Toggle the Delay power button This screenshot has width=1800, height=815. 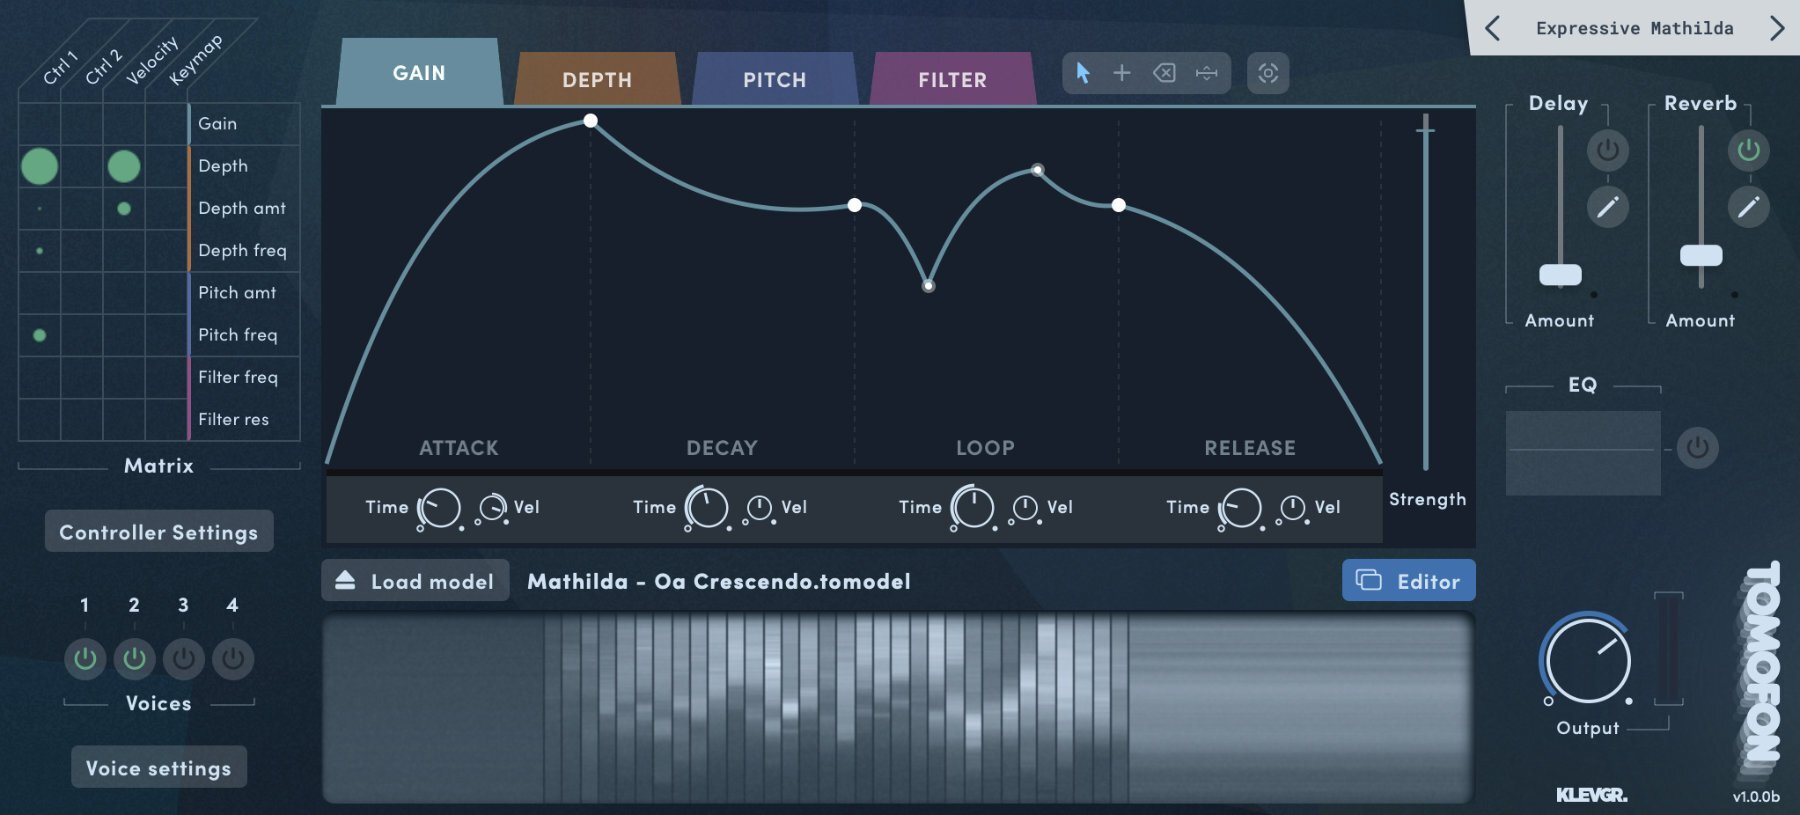click(1607, 150)
